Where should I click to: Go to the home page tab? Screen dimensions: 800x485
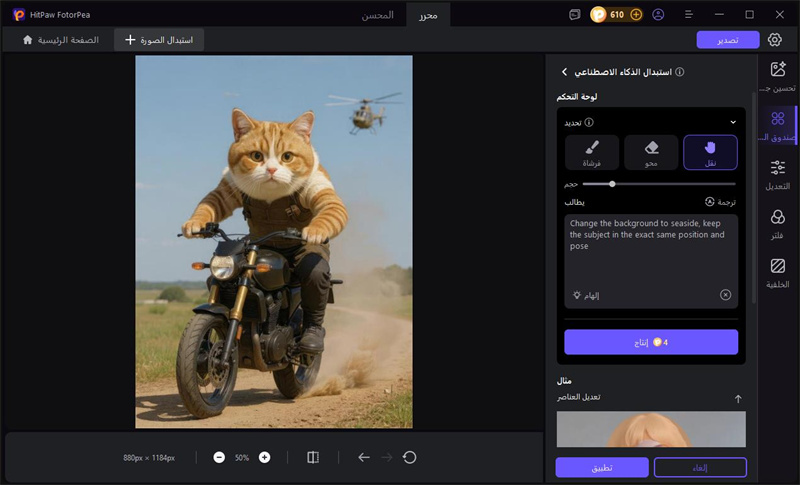click(61, 40)
